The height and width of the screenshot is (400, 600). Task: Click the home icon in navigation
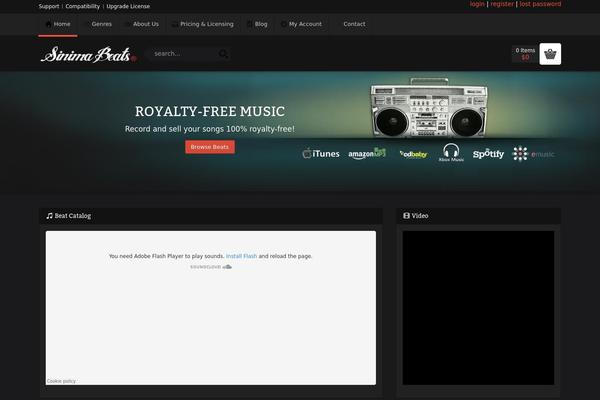[x=48, y=24]
